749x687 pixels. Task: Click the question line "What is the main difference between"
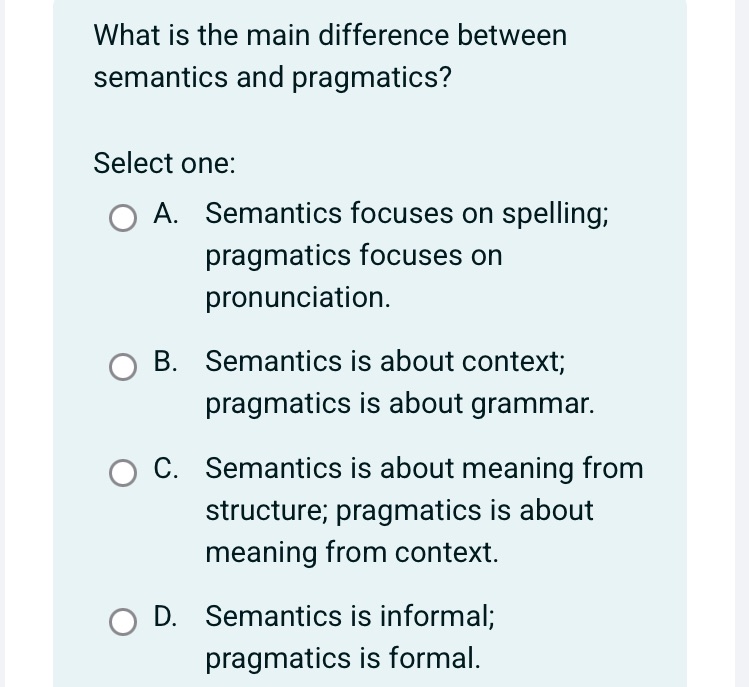click(330, 36)
